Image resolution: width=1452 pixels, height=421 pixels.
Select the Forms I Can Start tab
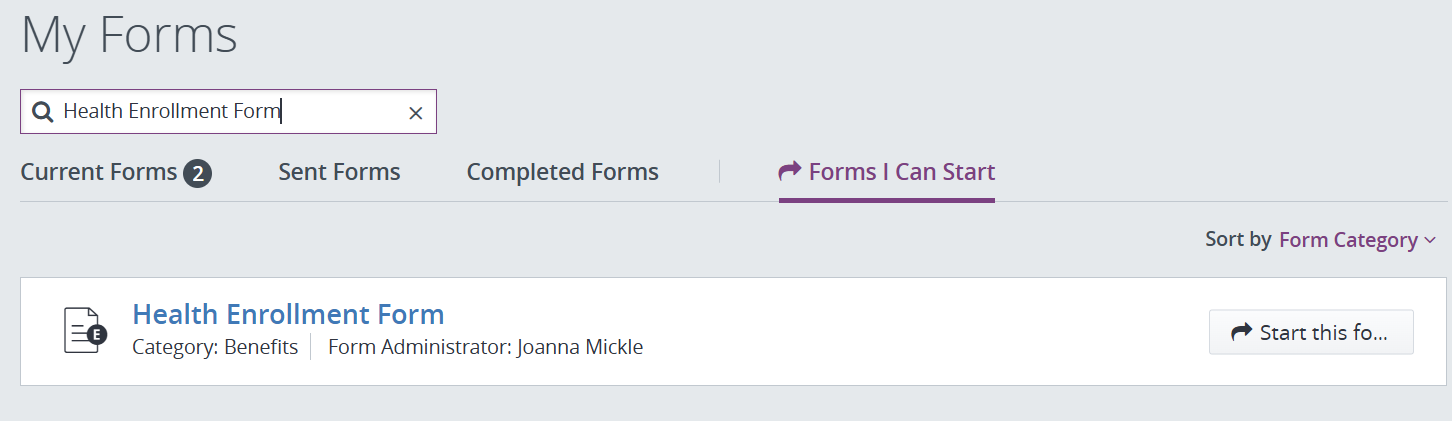(x=887, y=172)
